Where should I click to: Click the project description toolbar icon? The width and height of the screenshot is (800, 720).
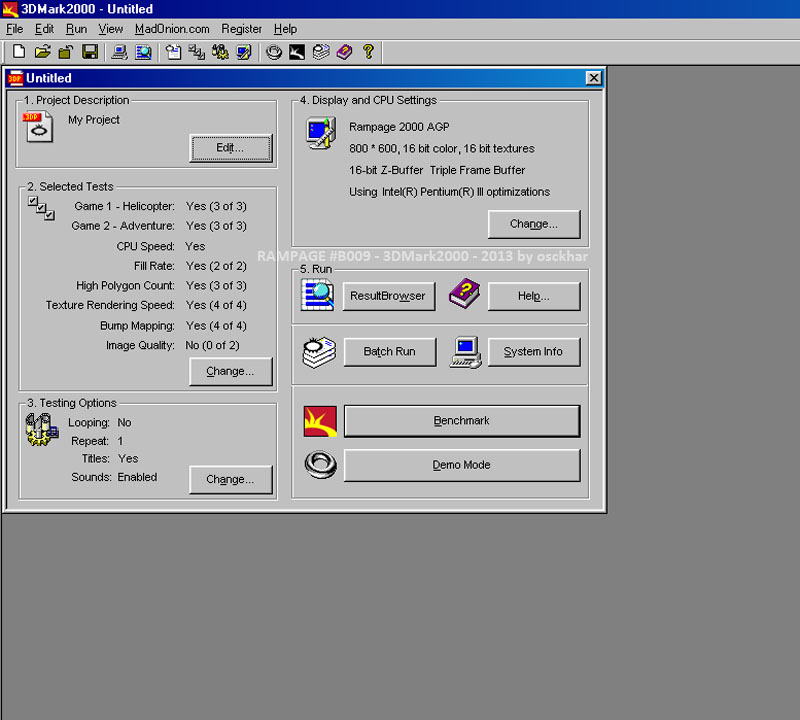[173, 52]
